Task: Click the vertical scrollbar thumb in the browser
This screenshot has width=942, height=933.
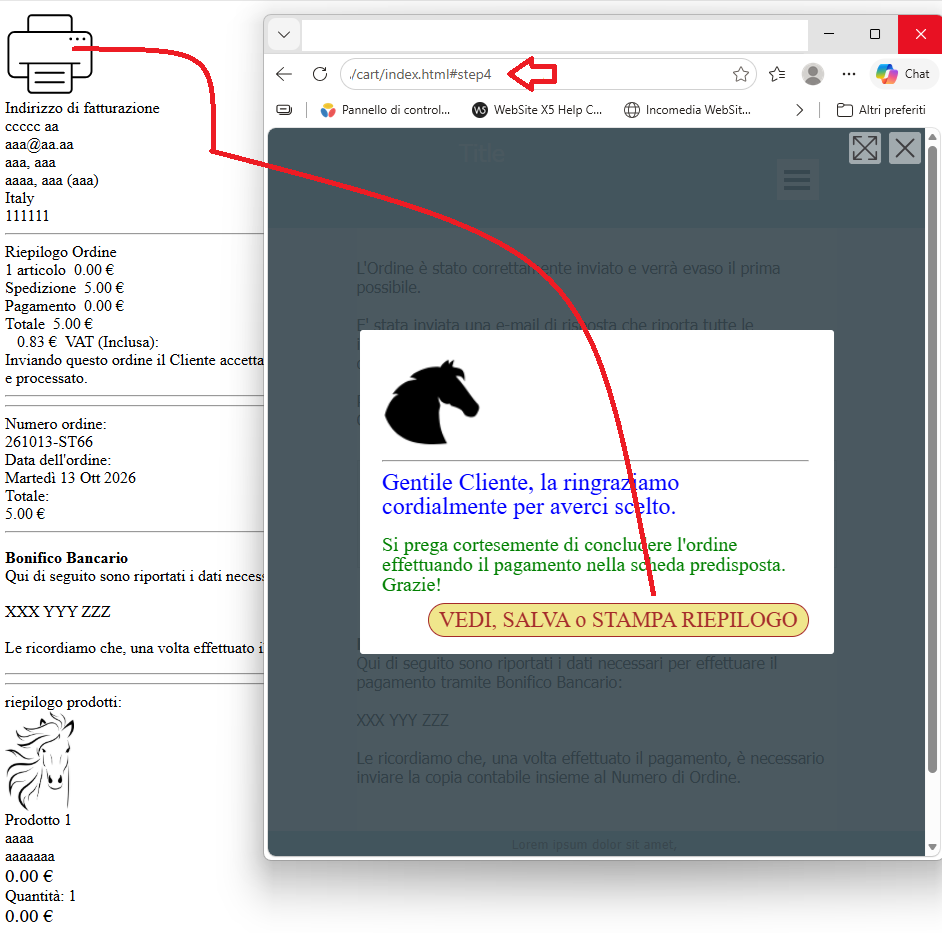Action: [932, 460]
